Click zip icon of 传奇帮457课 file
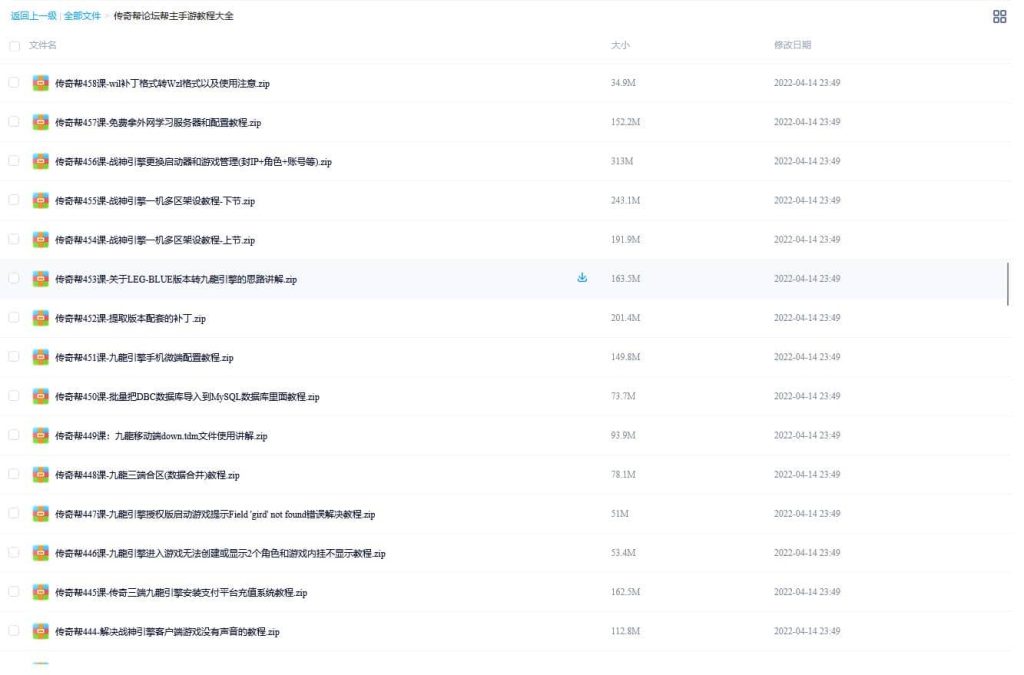 40,122
